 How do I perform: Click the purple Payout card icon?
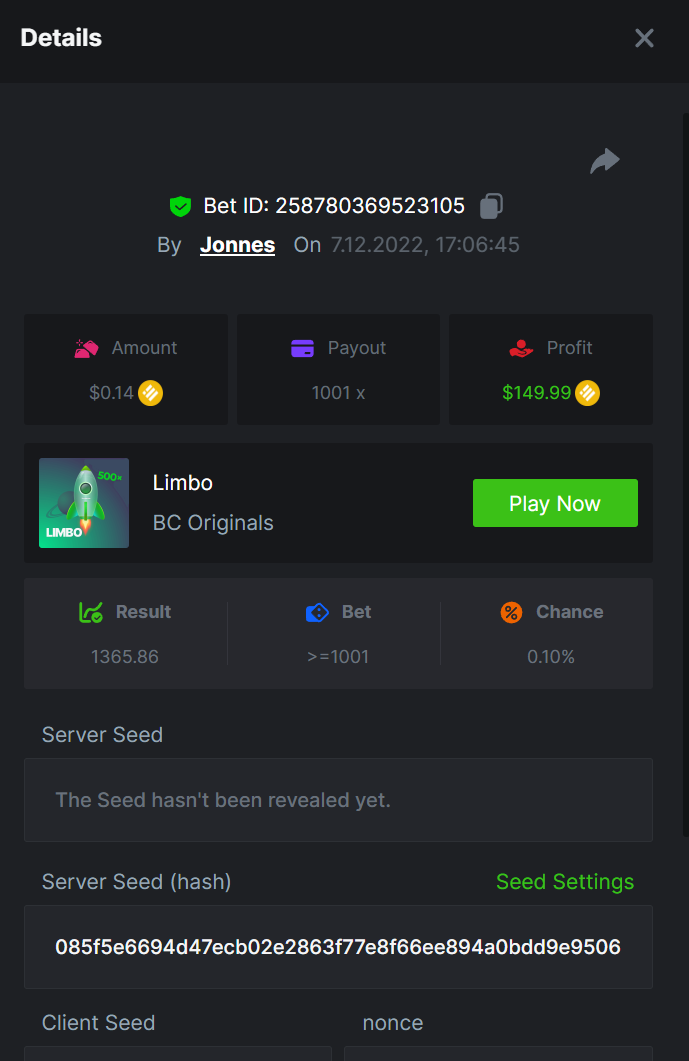302,348
